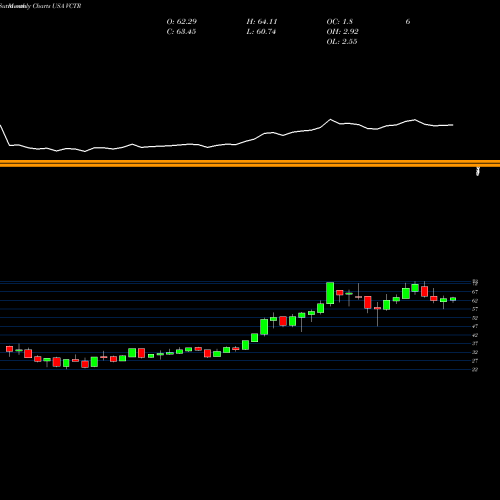Viewport: 500px width, 500px height.
Task: Click the 57 price axis label
Action: click(x=475, y=309)
